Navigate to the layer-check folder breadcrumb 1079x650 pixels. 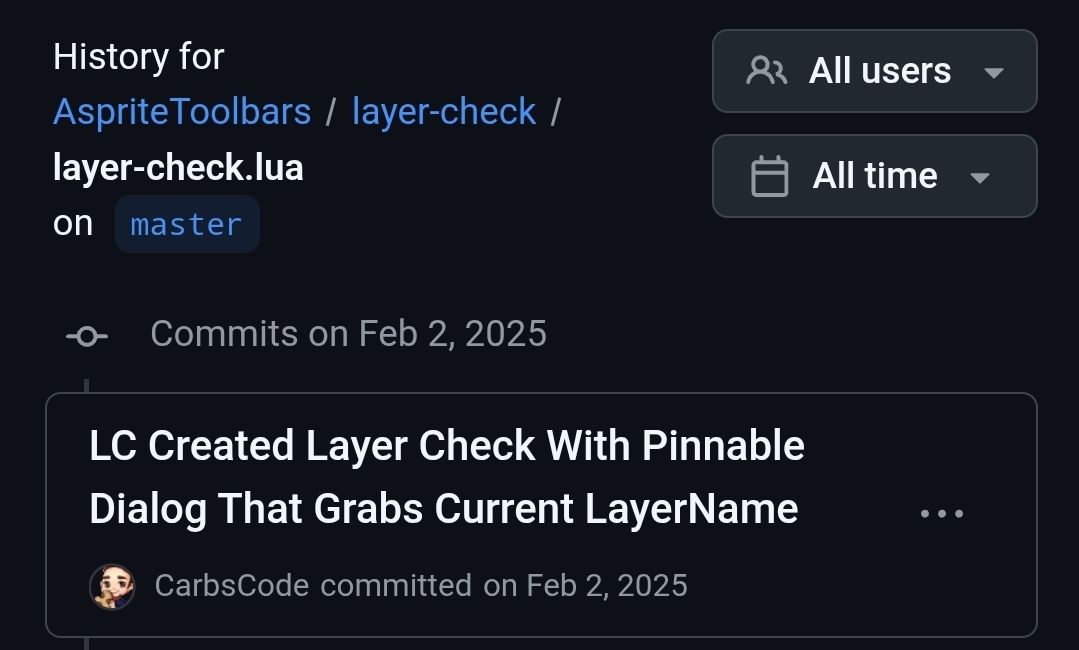tap(444, 112)
